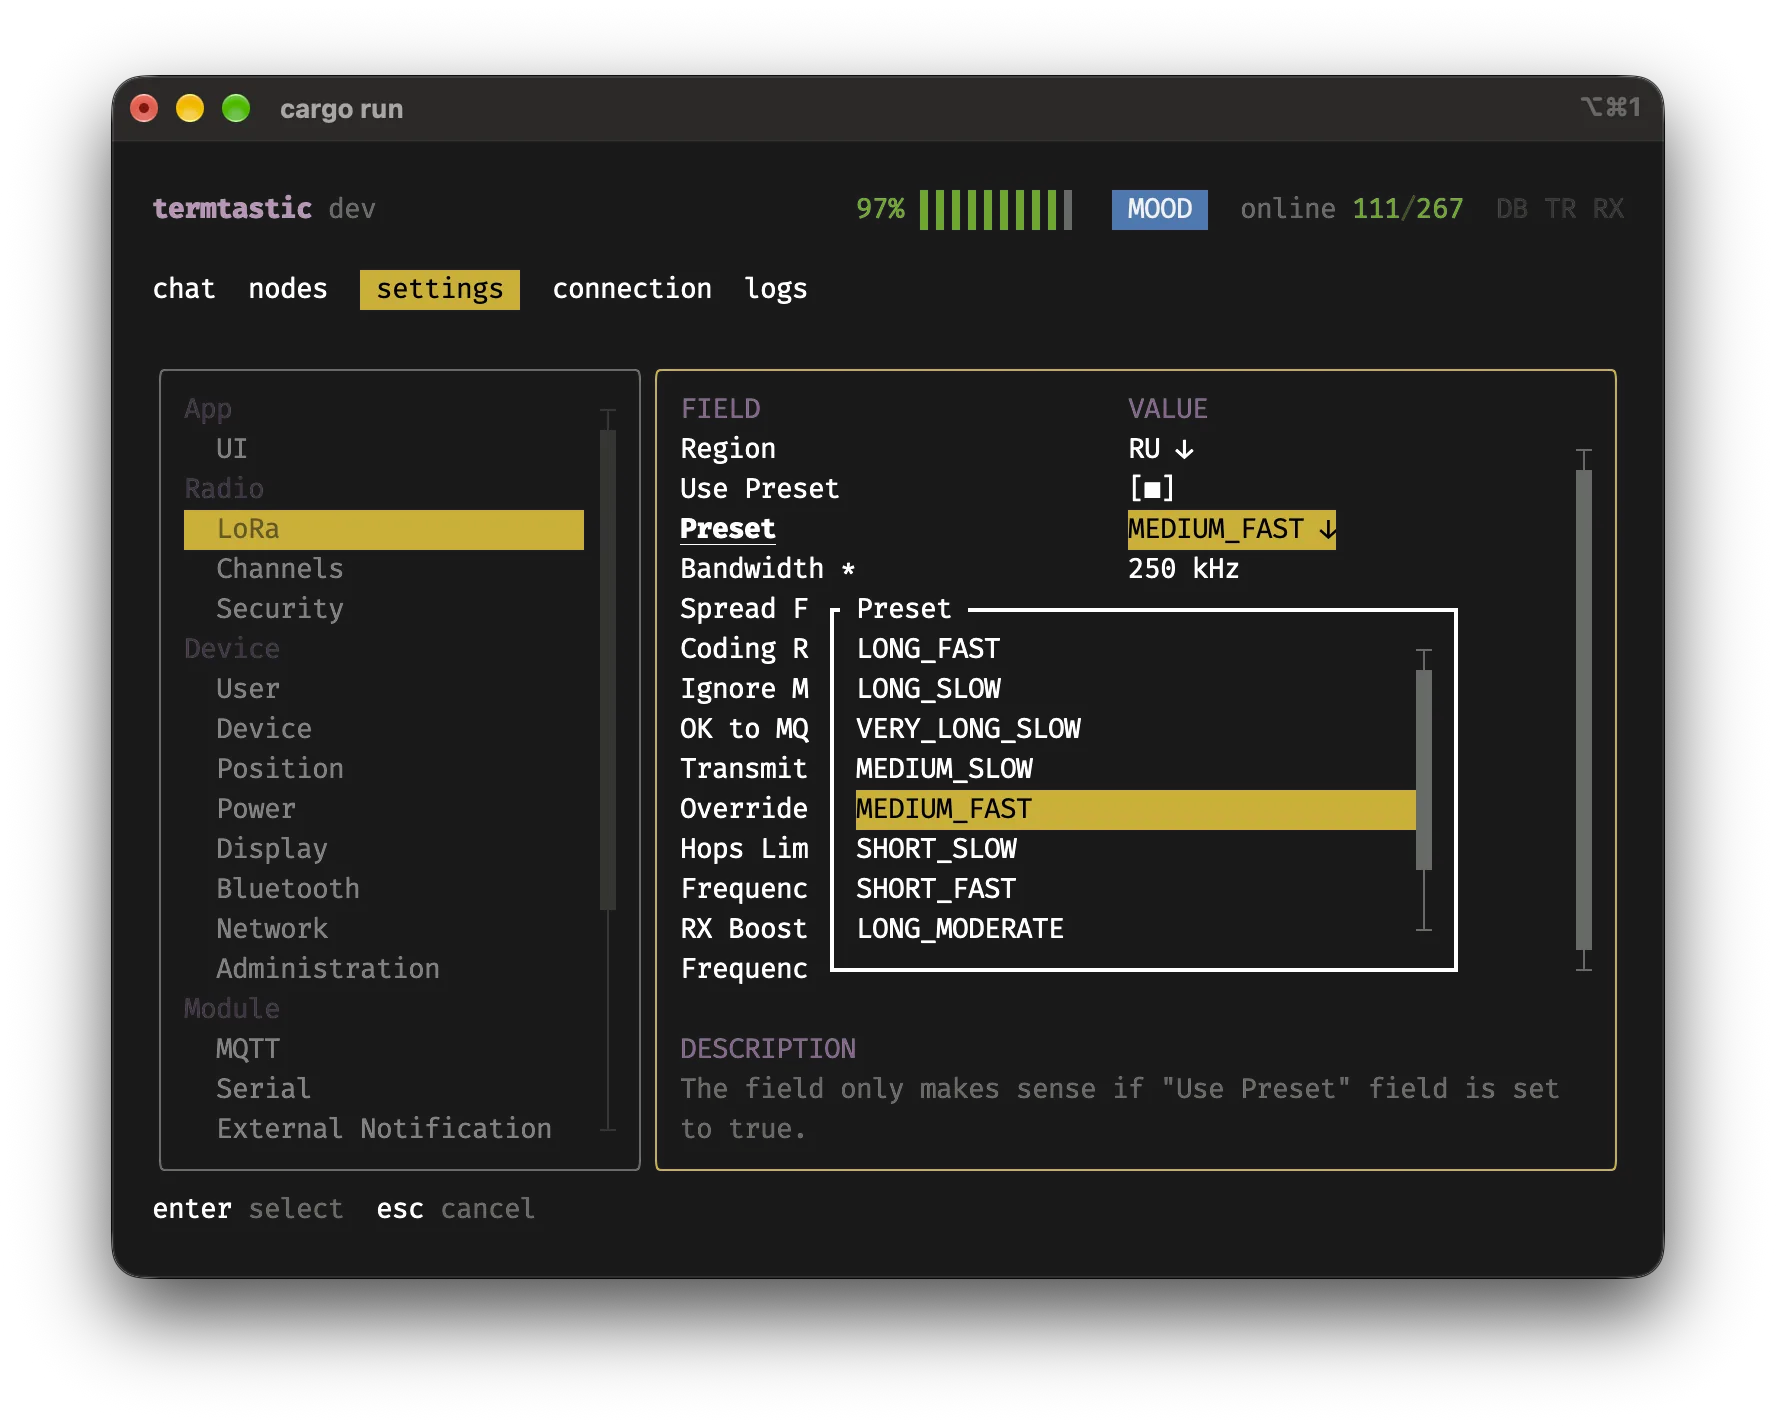Open the Region RU dropdown
The height and width of the screenshot is (1426, 1776).
point(1161,449)
